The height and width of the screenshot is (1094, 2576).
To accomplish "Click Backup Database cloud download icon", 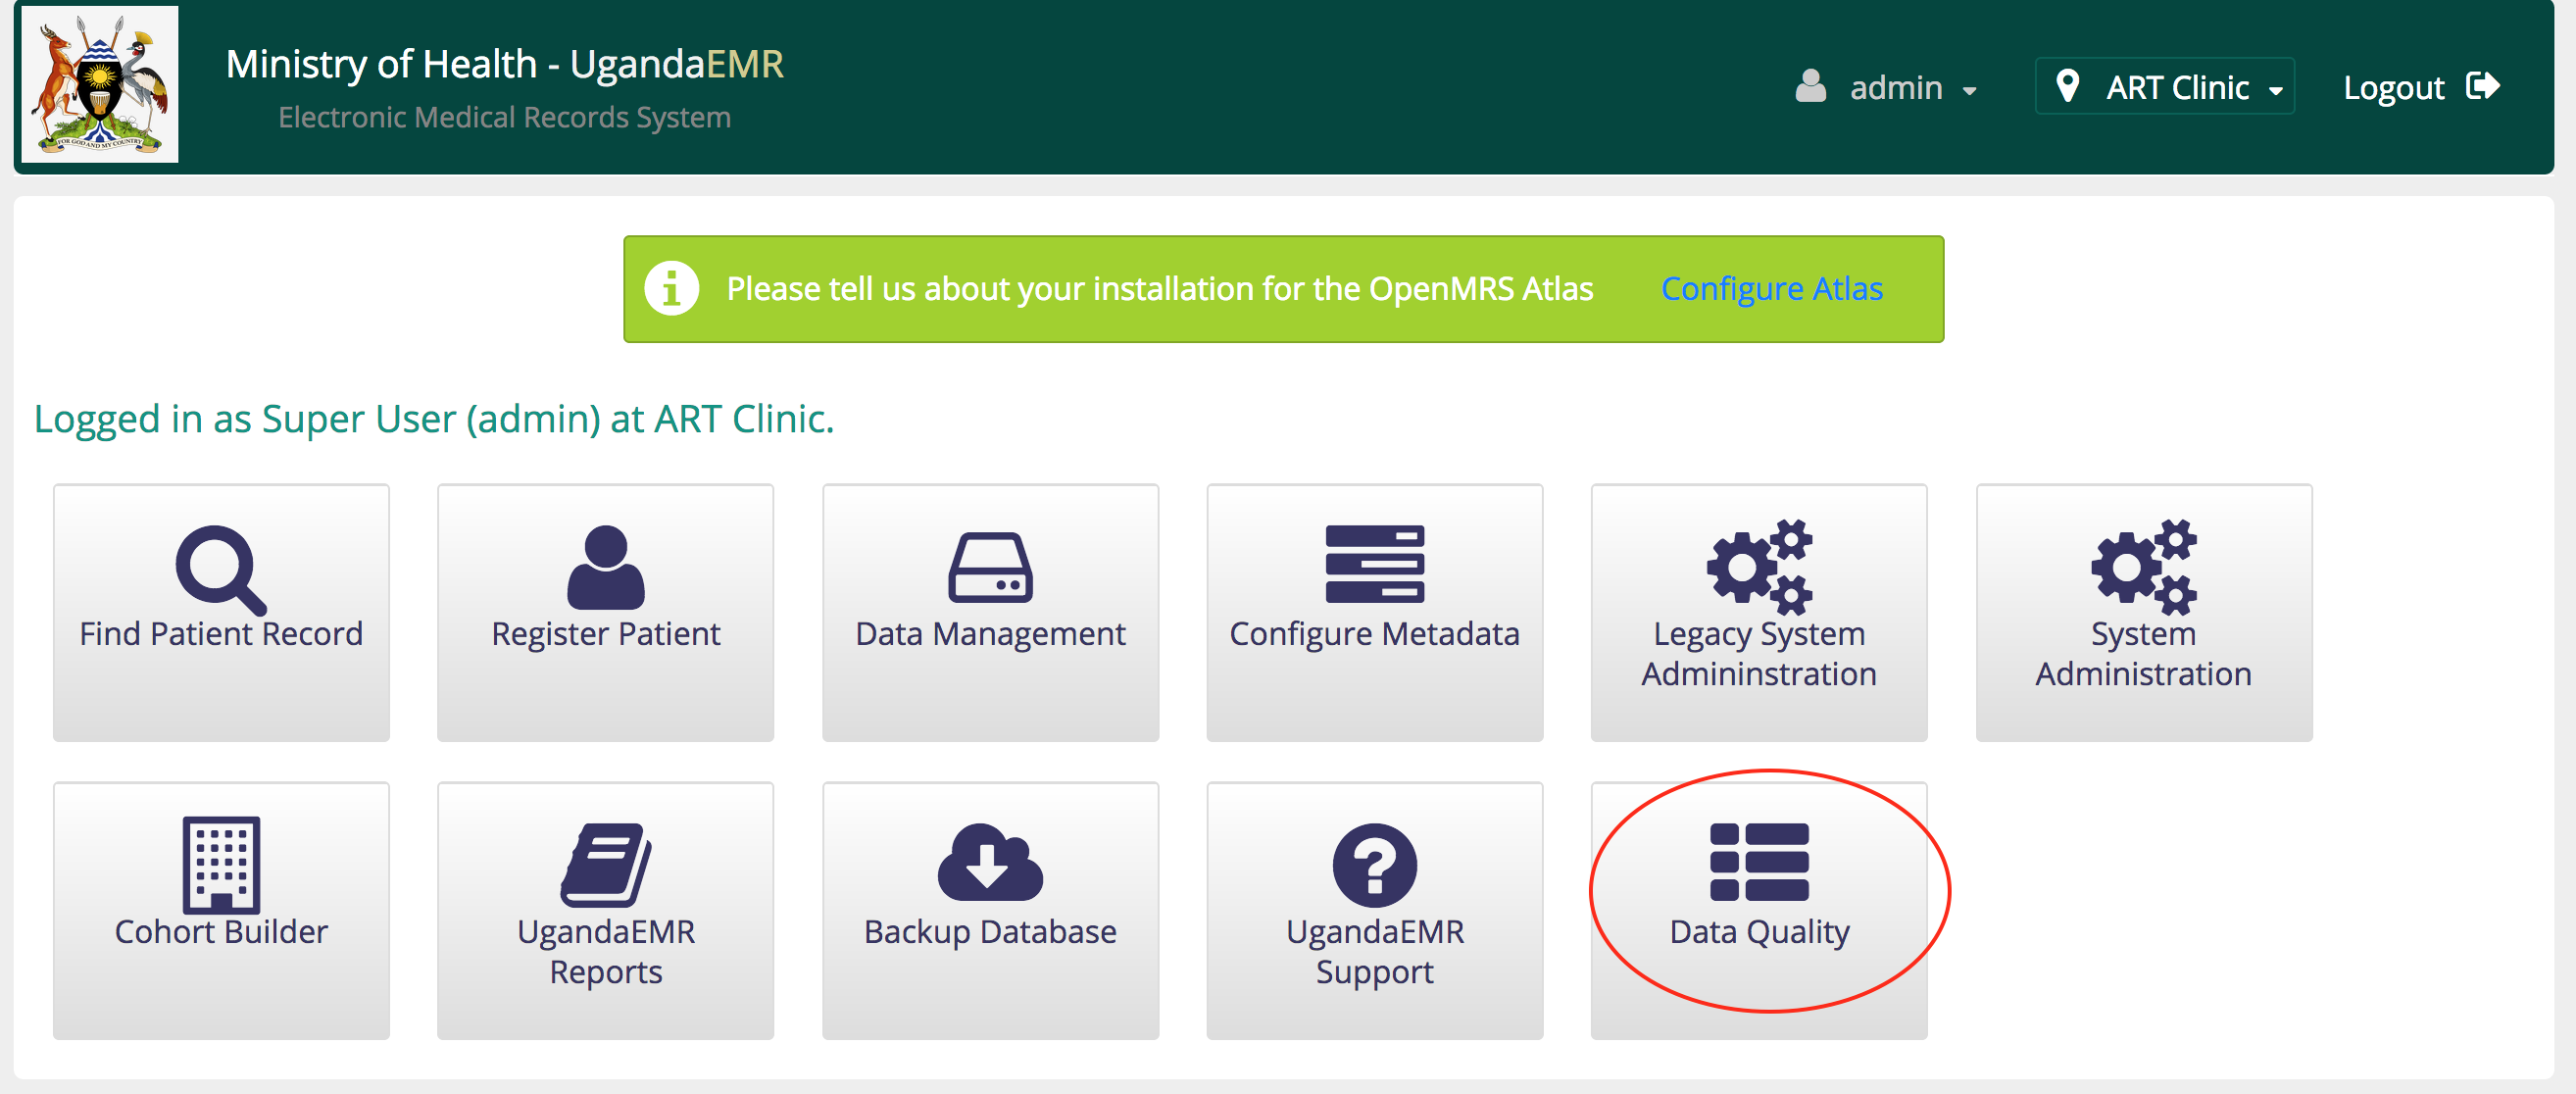I will tap(990, 862).
